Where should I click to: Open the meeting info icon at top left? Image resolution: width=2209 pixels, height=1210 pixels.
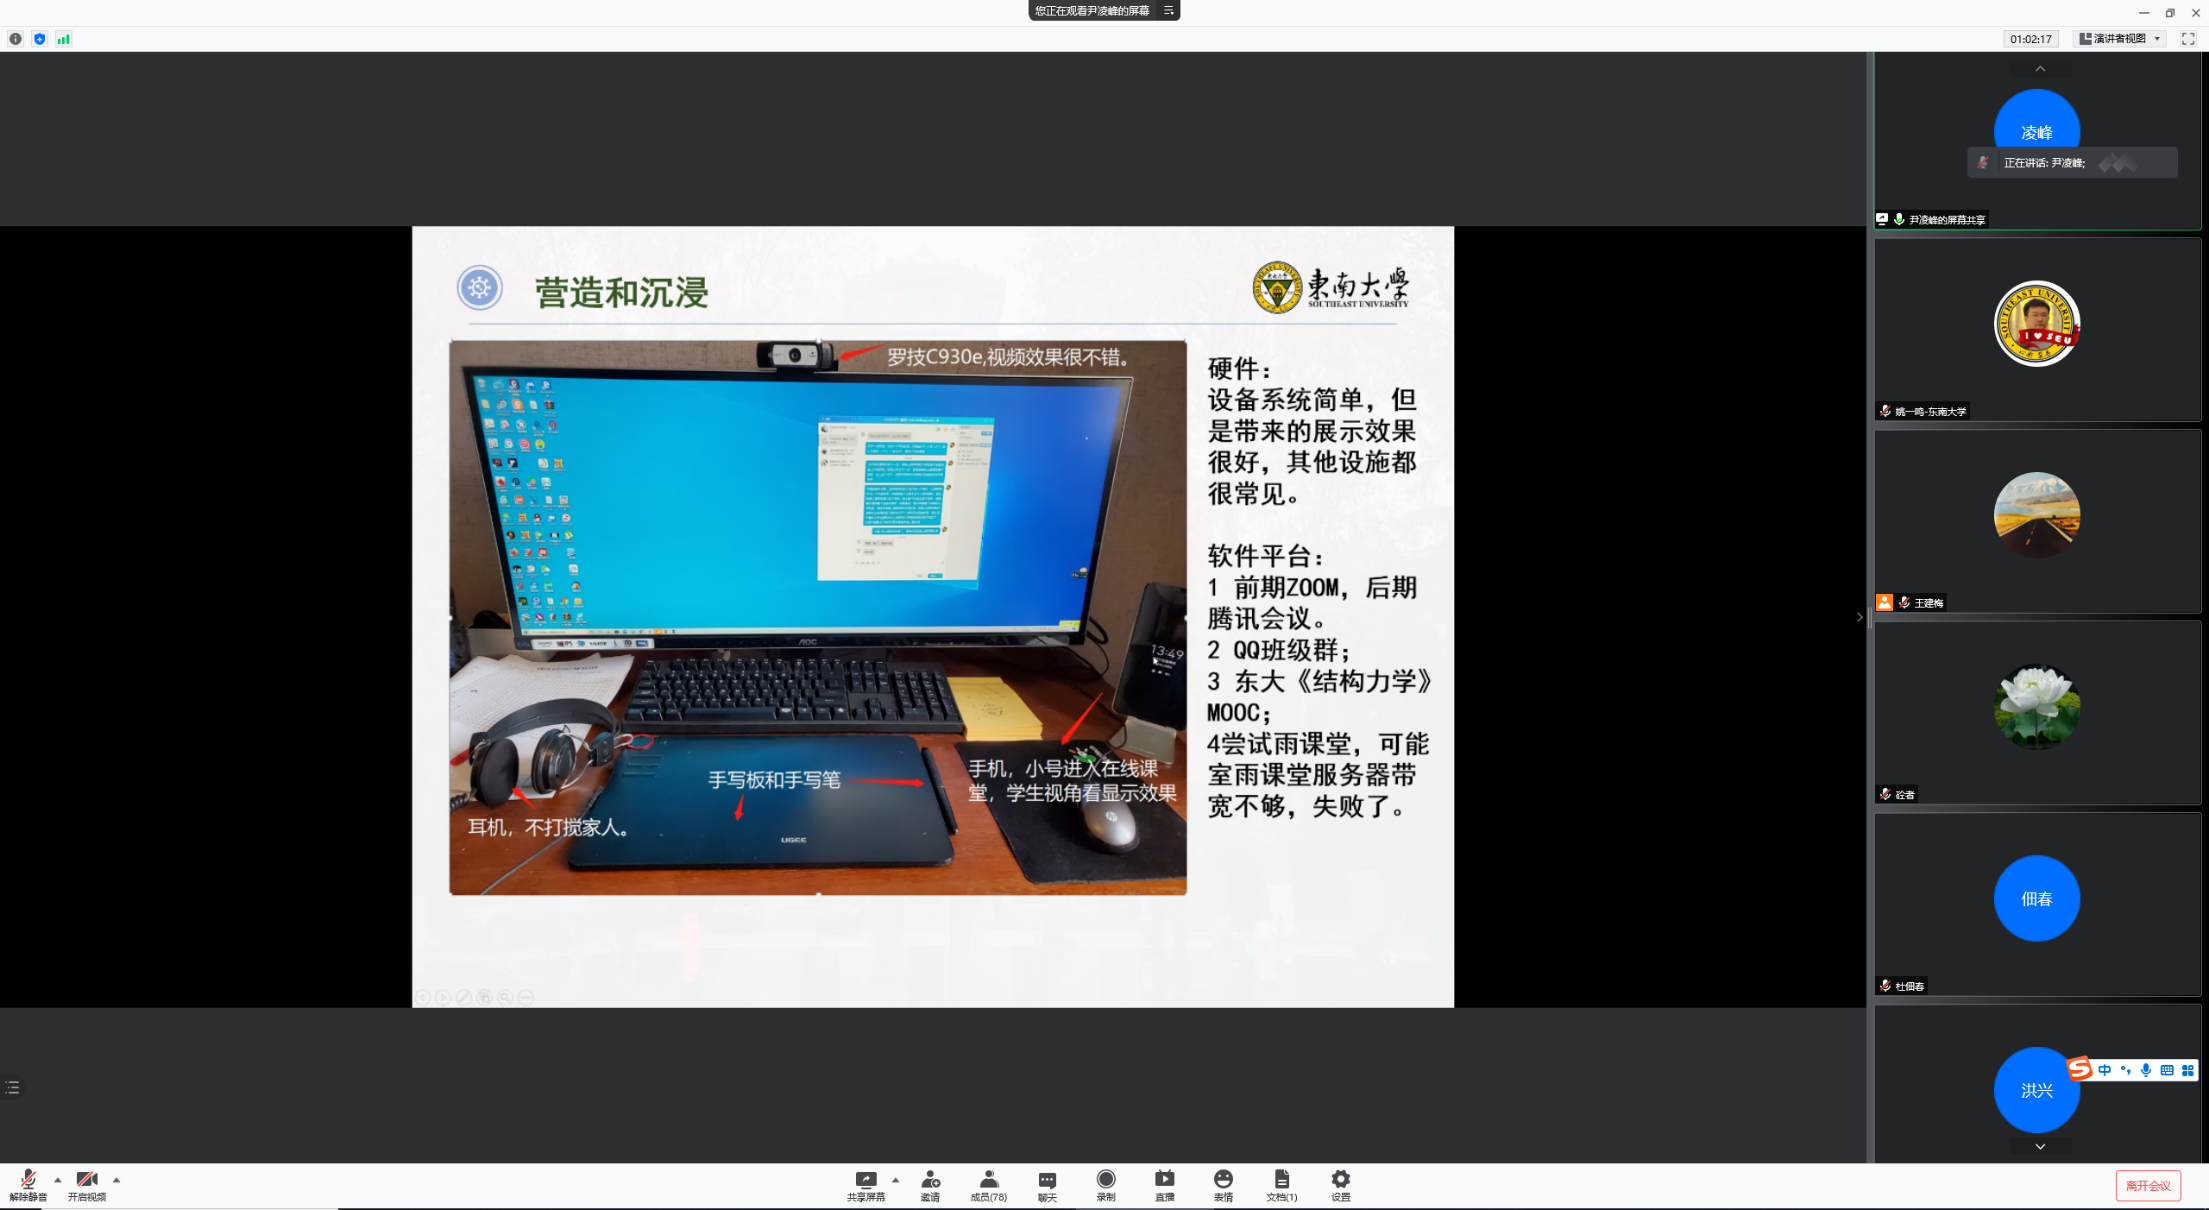click(x=15, y=39)
